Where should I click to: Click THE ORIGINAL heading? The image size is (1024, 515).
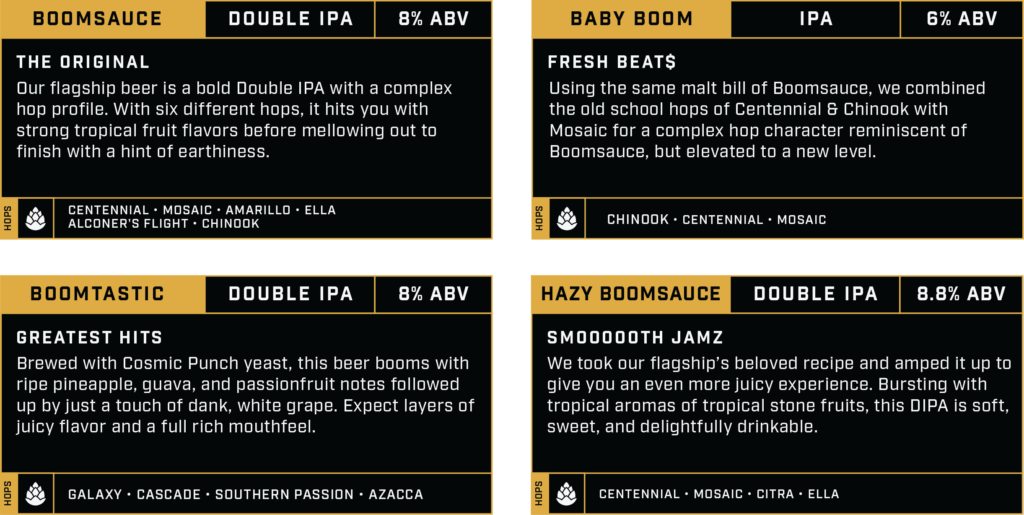pyautogui.click(x=83, y=62)
